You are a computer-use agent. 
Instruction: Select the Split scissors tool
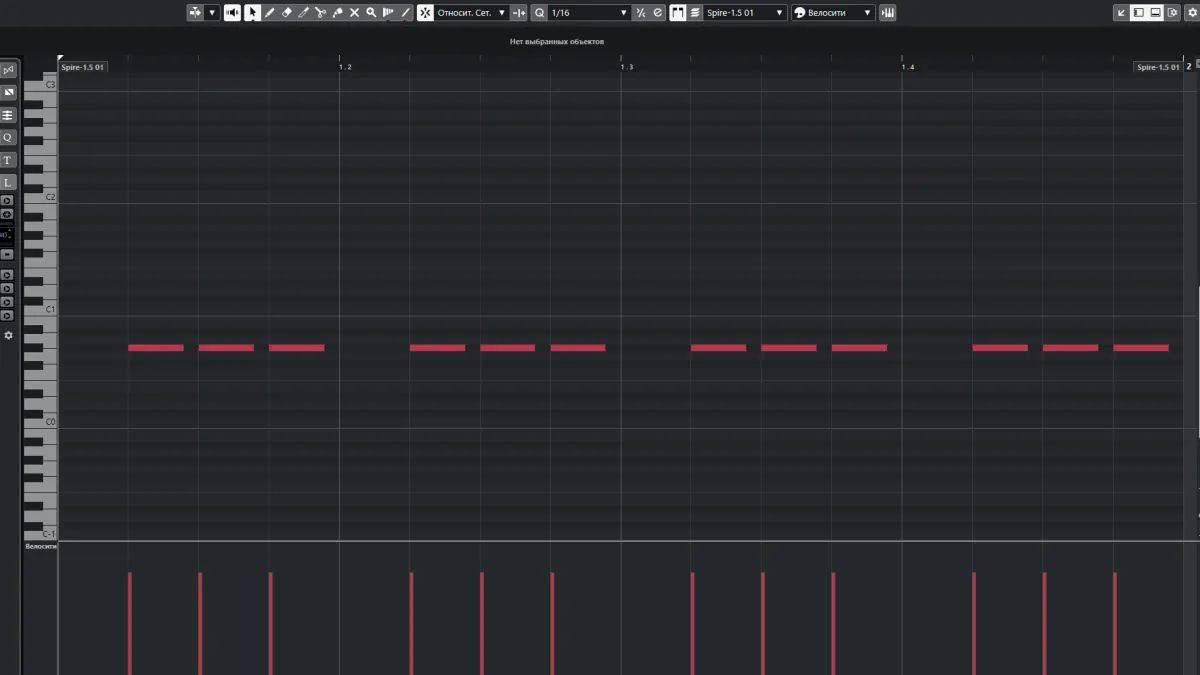(320, 13)
